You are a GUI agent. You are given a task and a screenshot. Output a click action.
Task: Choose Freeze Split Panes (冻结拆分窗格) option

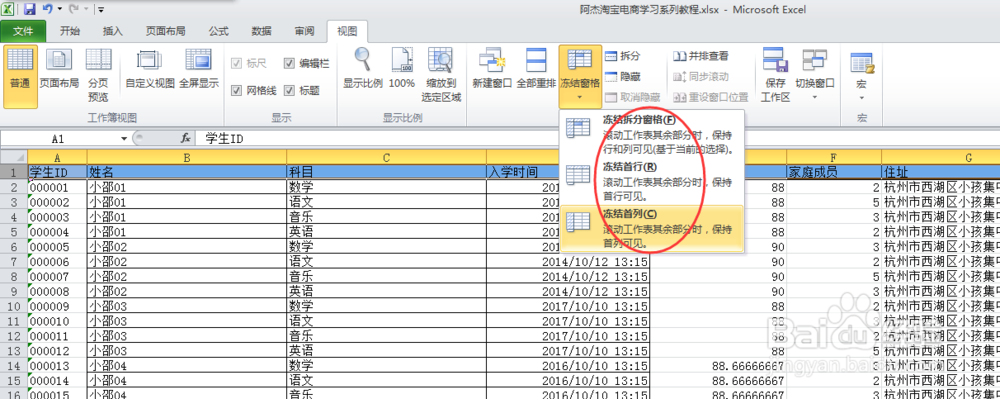(x=652, y=135)
